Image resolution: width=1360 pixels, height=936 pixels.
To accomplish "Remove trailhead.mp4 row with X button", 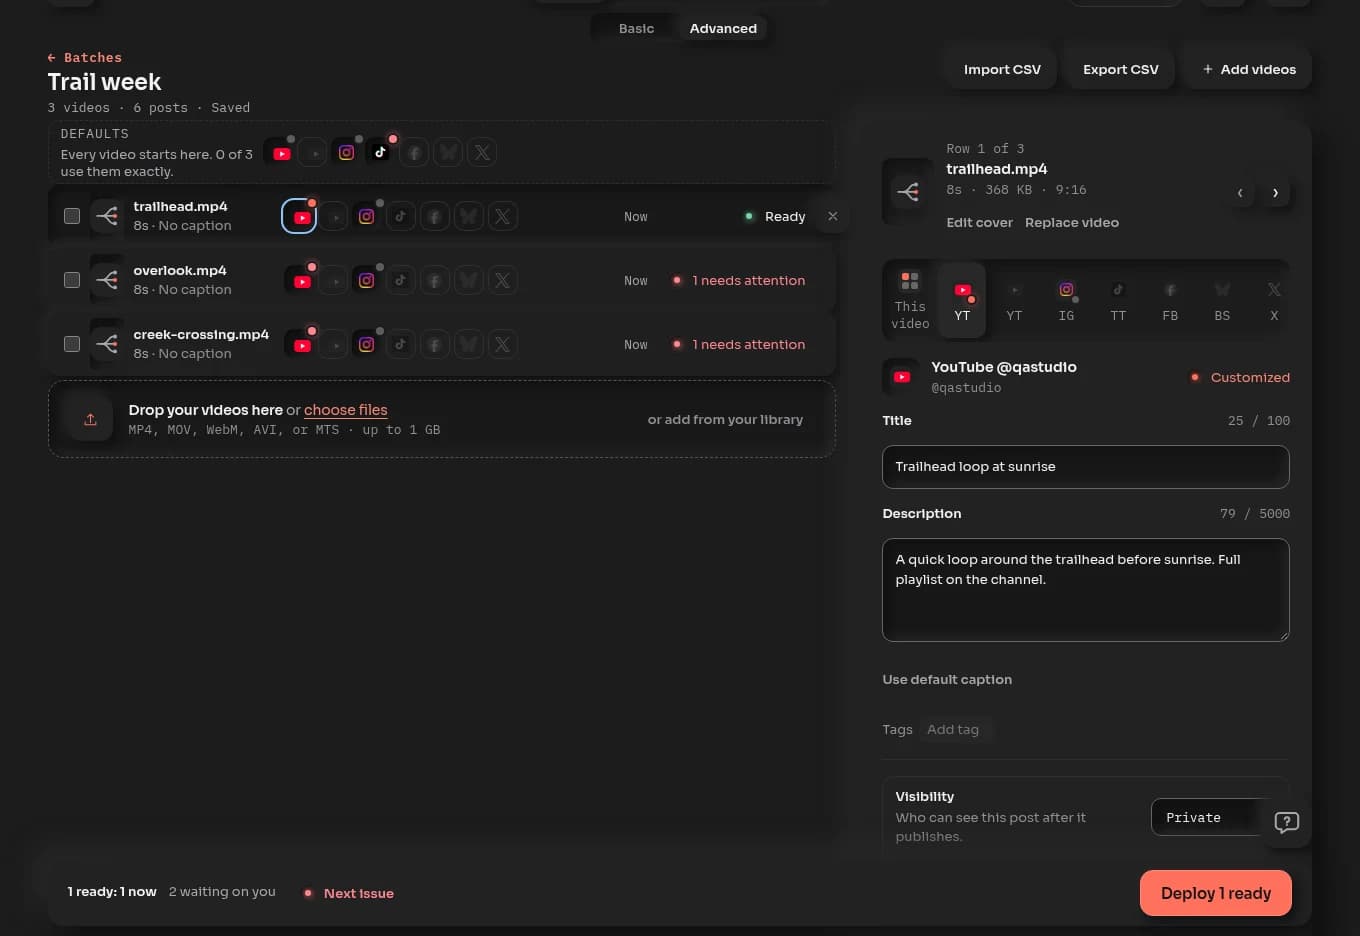I will [833, 216].
